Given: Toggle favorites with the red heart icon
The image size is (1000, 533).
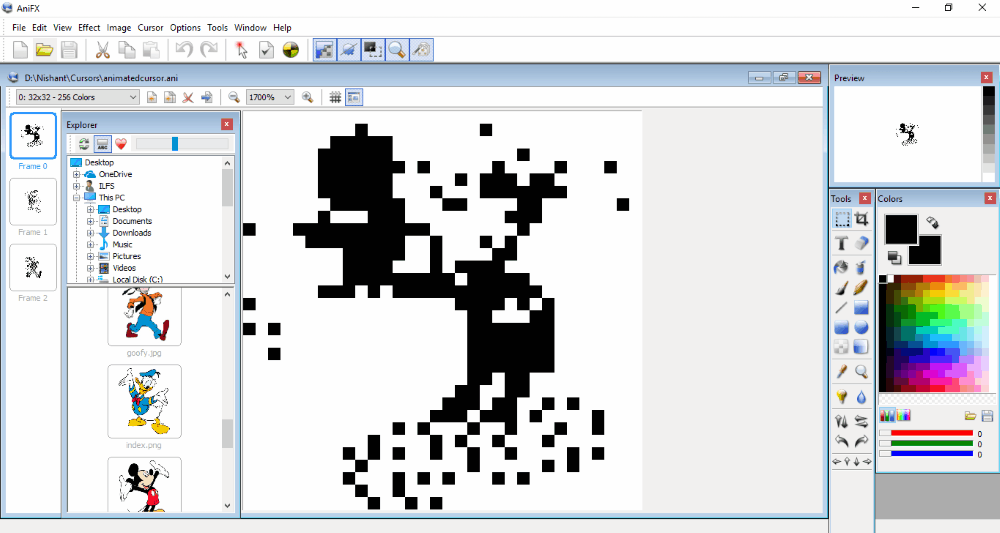Looking at the screenshot, I should pyautogui.click(x=121, y=144).
